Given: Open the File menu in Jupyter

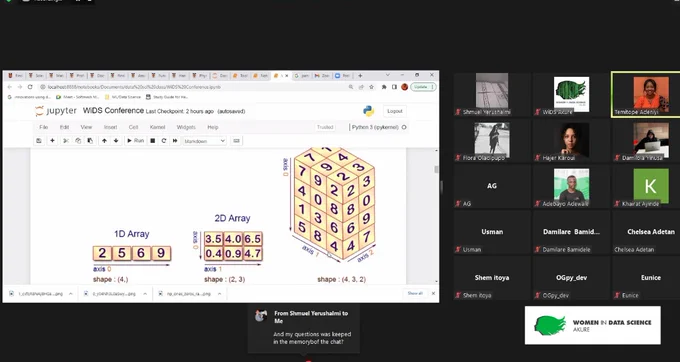Looking at the screenshot, I should tap(43, 127).
